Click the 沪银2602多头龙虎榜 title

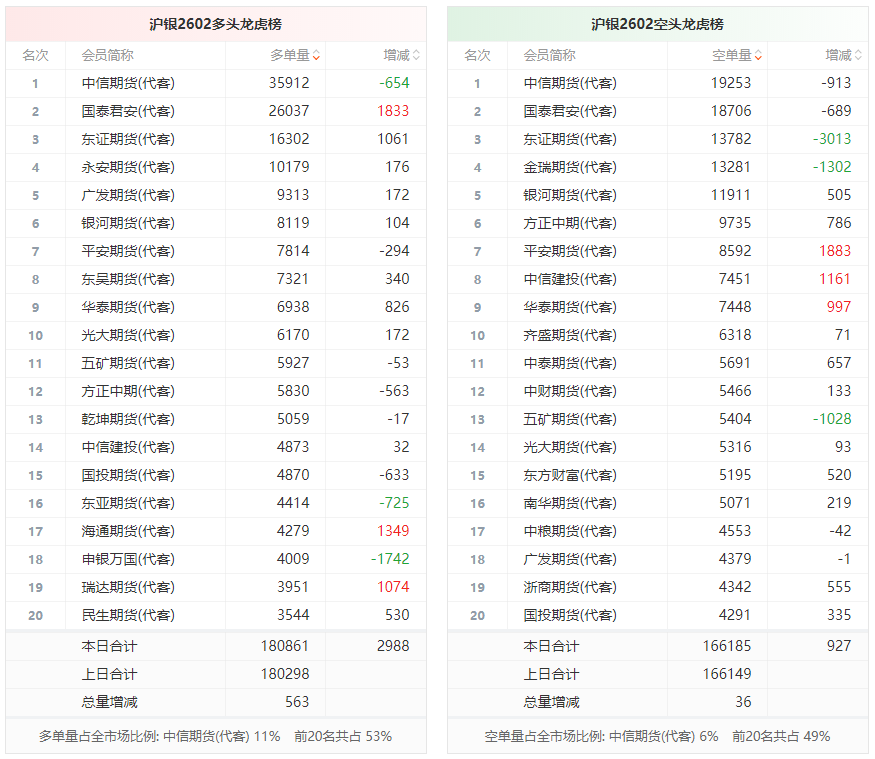215,24
